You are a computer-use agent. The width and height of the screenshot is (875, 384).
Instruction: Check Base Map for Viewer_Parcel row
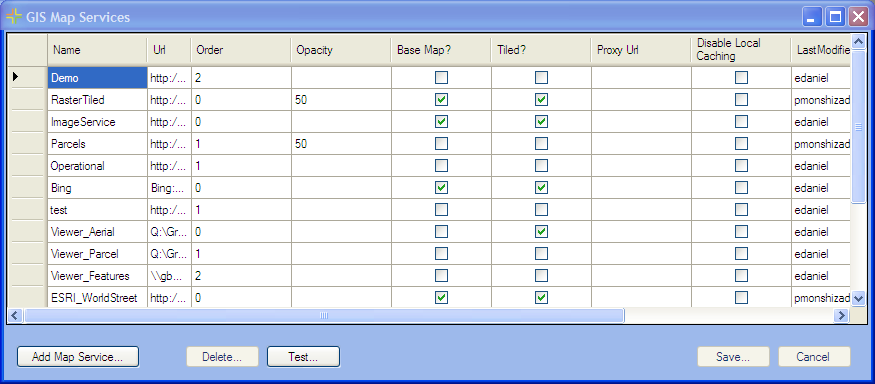441,254
